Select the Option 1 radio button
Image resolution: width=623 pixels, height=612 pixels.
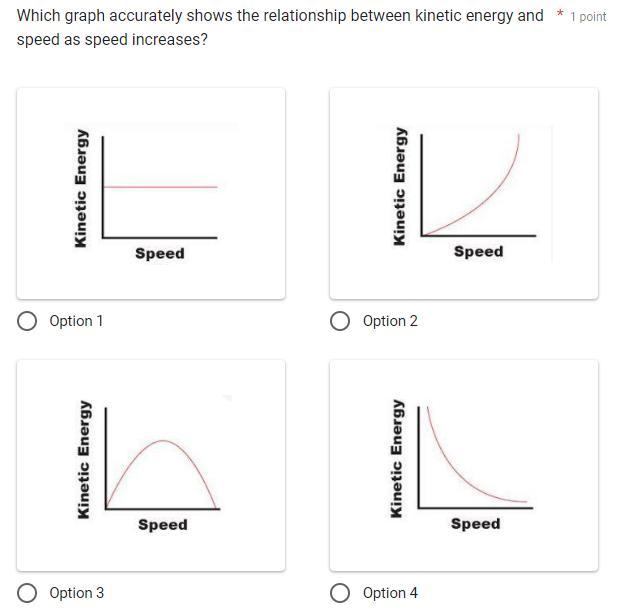[x=27, y=321]
